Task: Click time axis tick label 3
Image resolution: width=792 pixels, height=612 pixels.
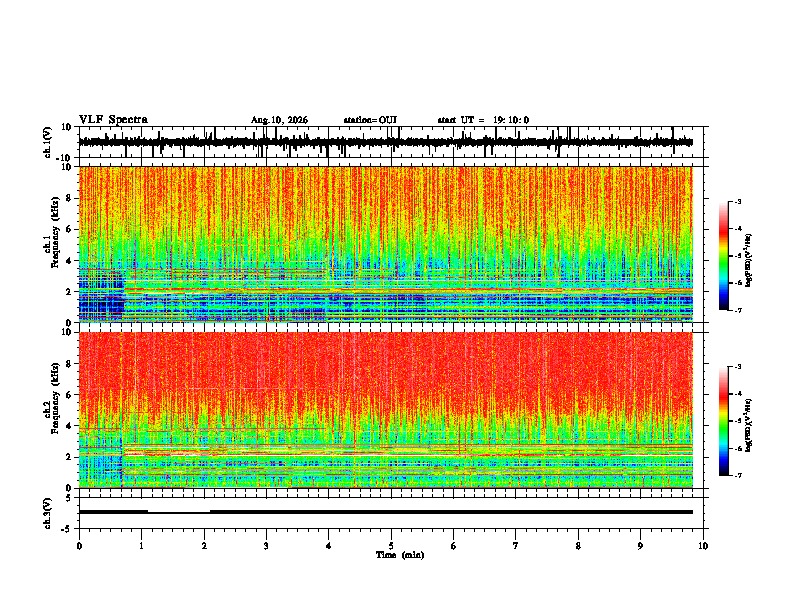Action: [266, 546]
